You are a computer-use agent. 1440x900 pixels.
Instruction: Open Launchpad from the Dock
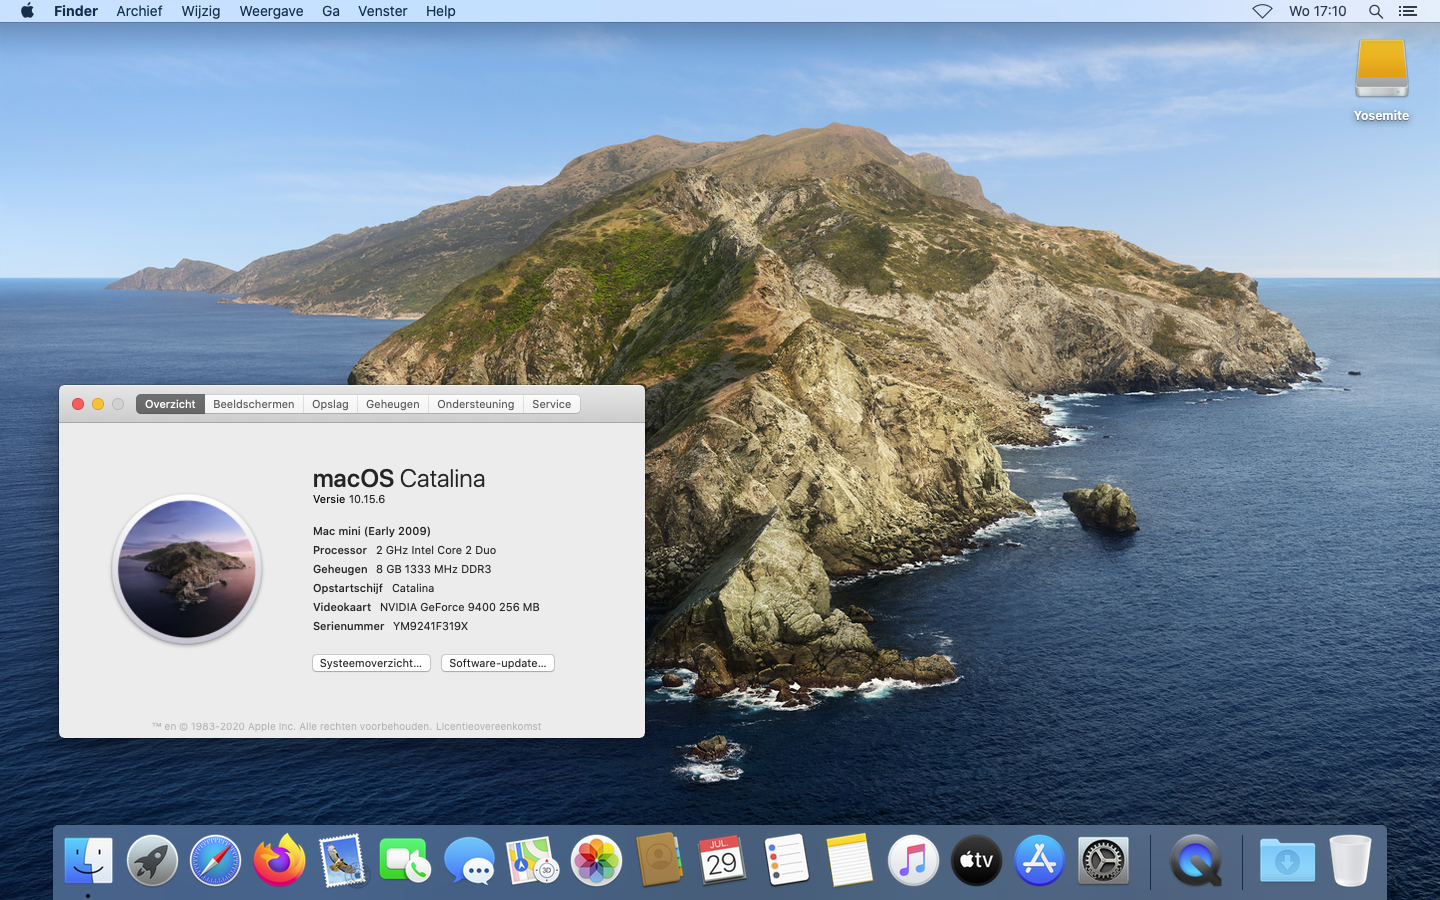(152, 860)
